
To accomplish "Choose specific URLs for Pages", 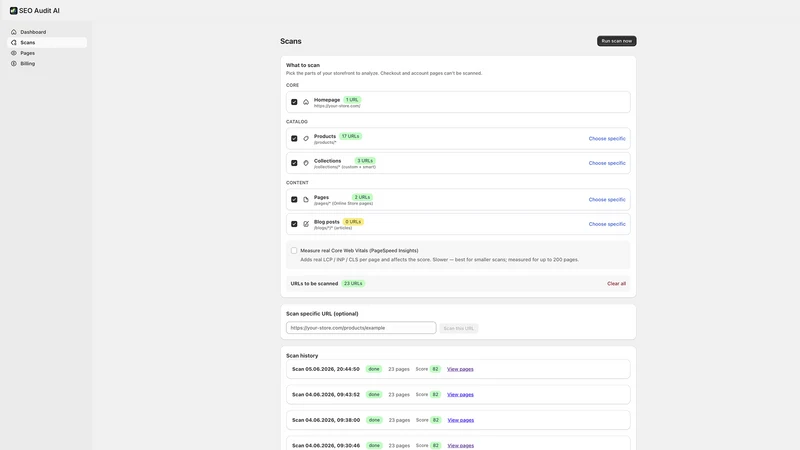I will tap(607, 199).
